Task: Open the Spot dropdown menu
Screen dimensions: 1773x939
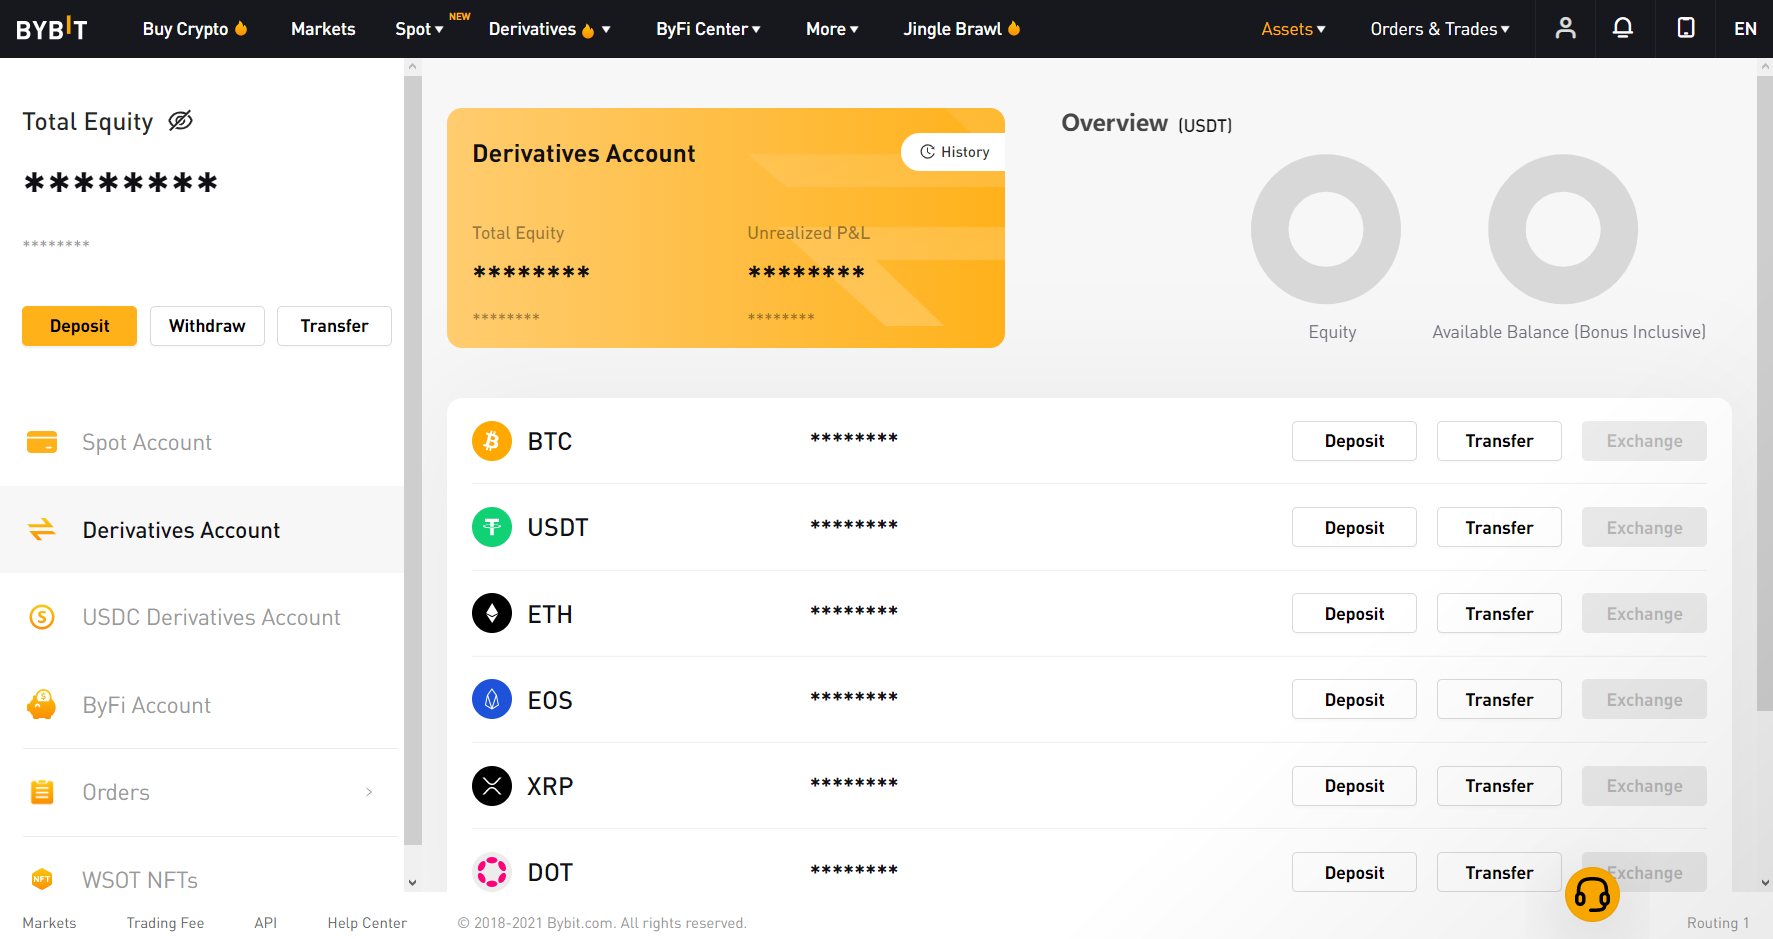Action: pos(419,29)
